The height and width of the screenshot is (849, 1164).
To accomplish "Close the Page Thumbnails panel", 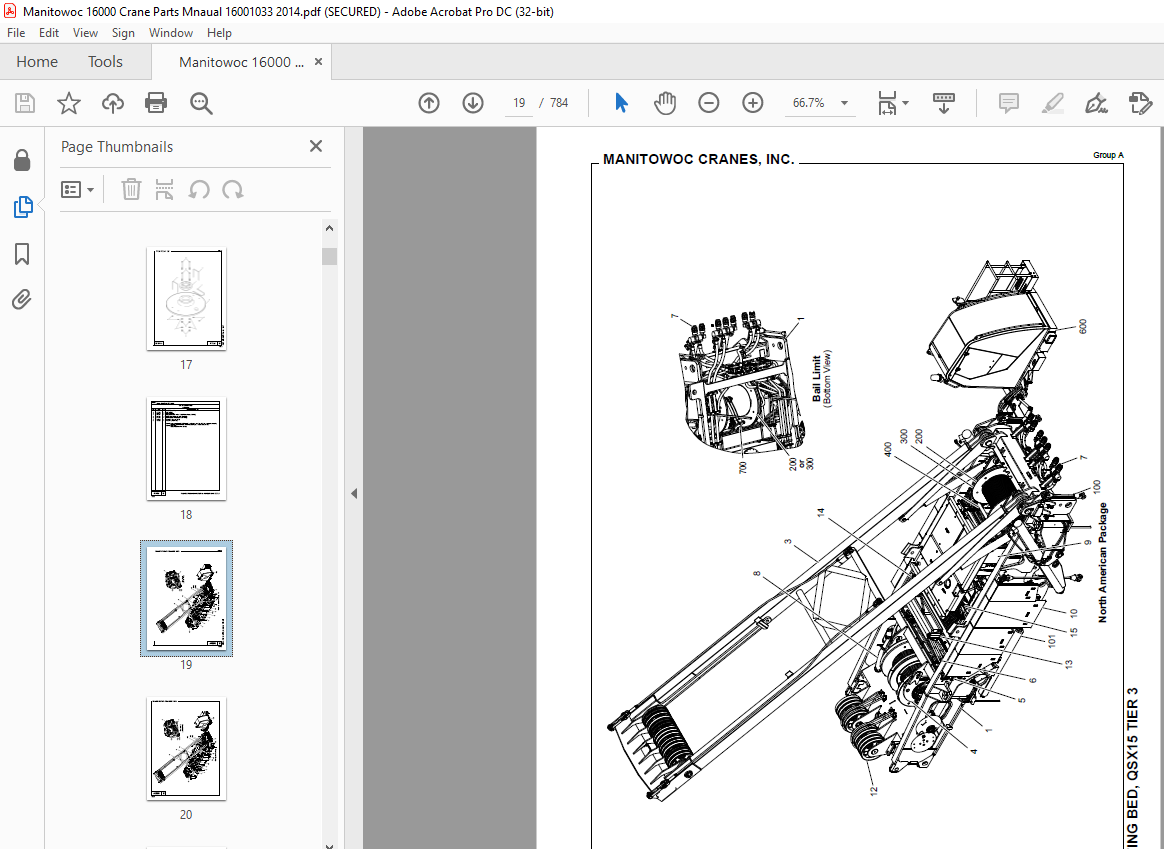I will (316, 146).
